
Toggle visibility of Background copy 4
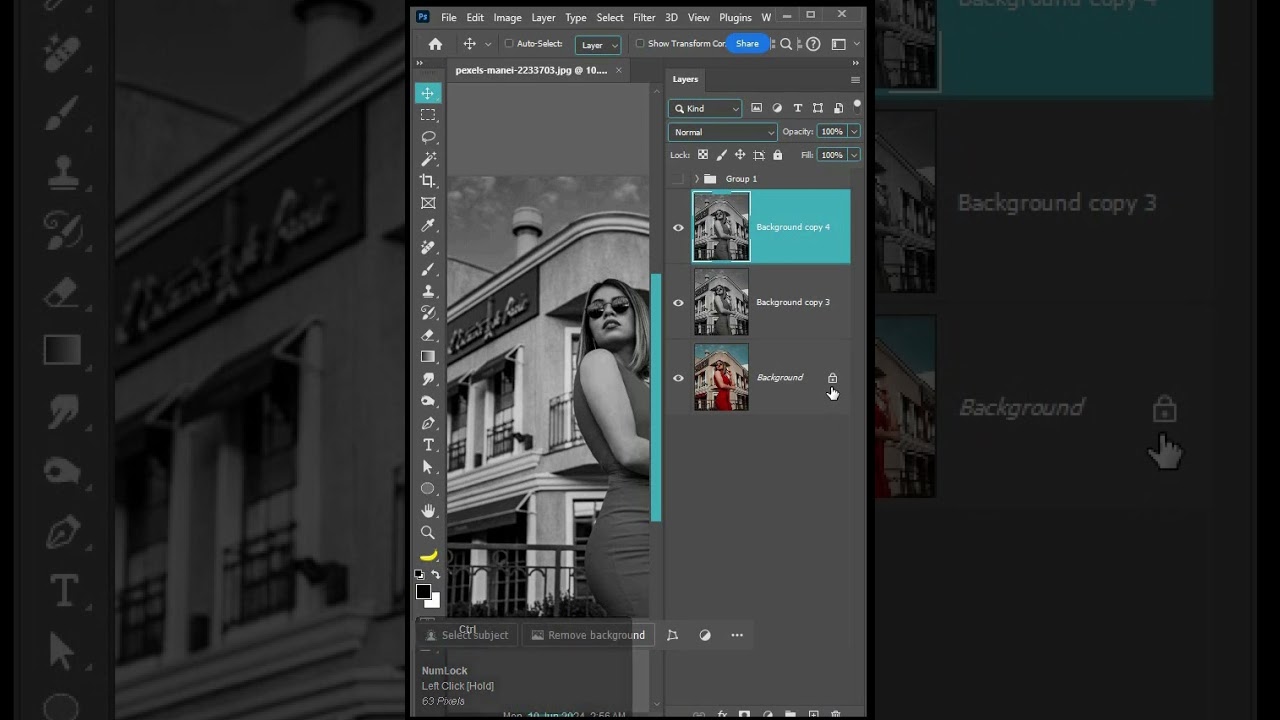(x=678, y=227)
